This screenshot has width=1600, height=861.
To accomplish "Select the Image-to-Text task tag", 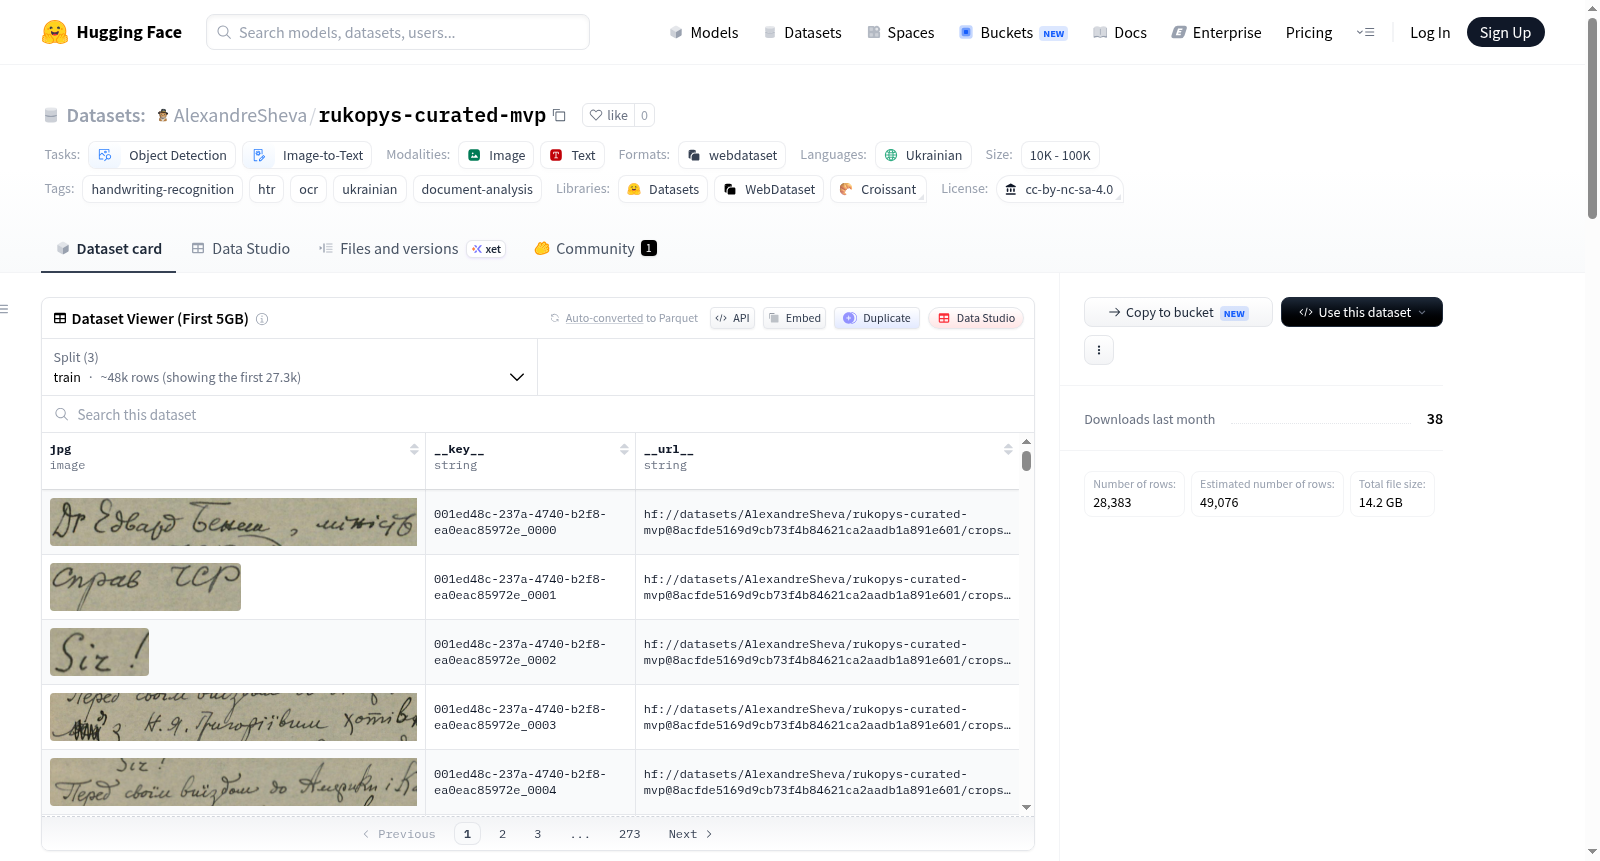I will pyautogui.click(x=307, y=155).
